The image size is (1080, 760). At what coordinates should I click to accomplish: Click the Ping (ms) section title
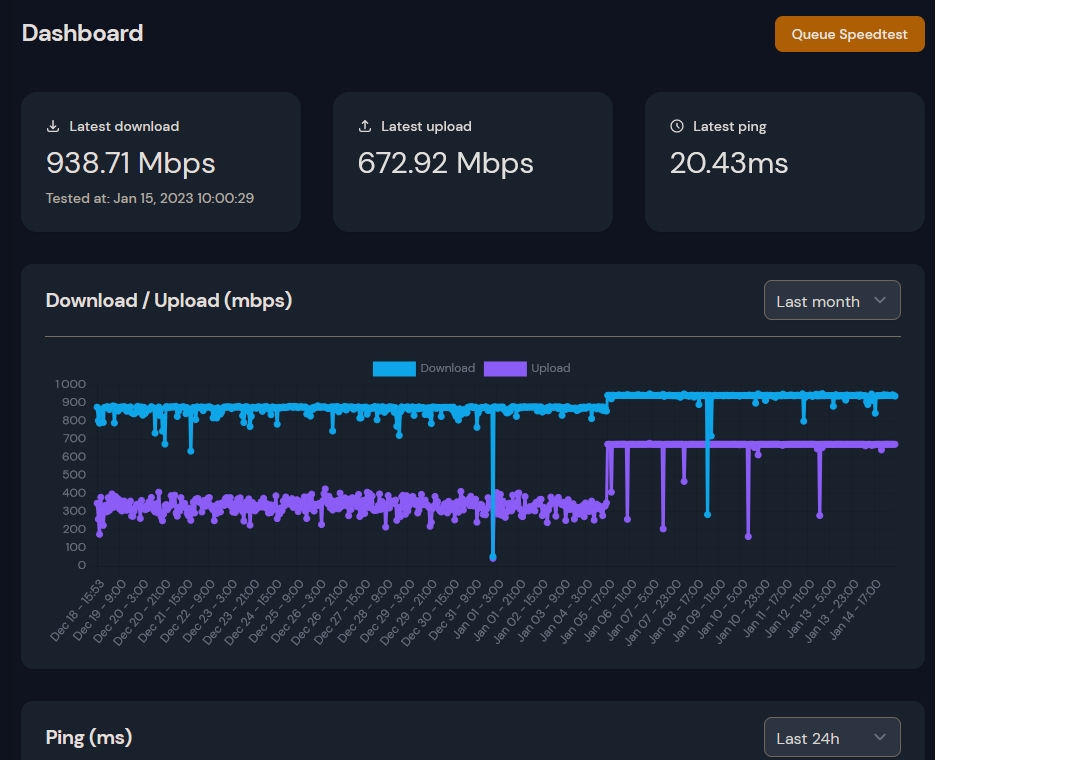click(x=89, y=737)
